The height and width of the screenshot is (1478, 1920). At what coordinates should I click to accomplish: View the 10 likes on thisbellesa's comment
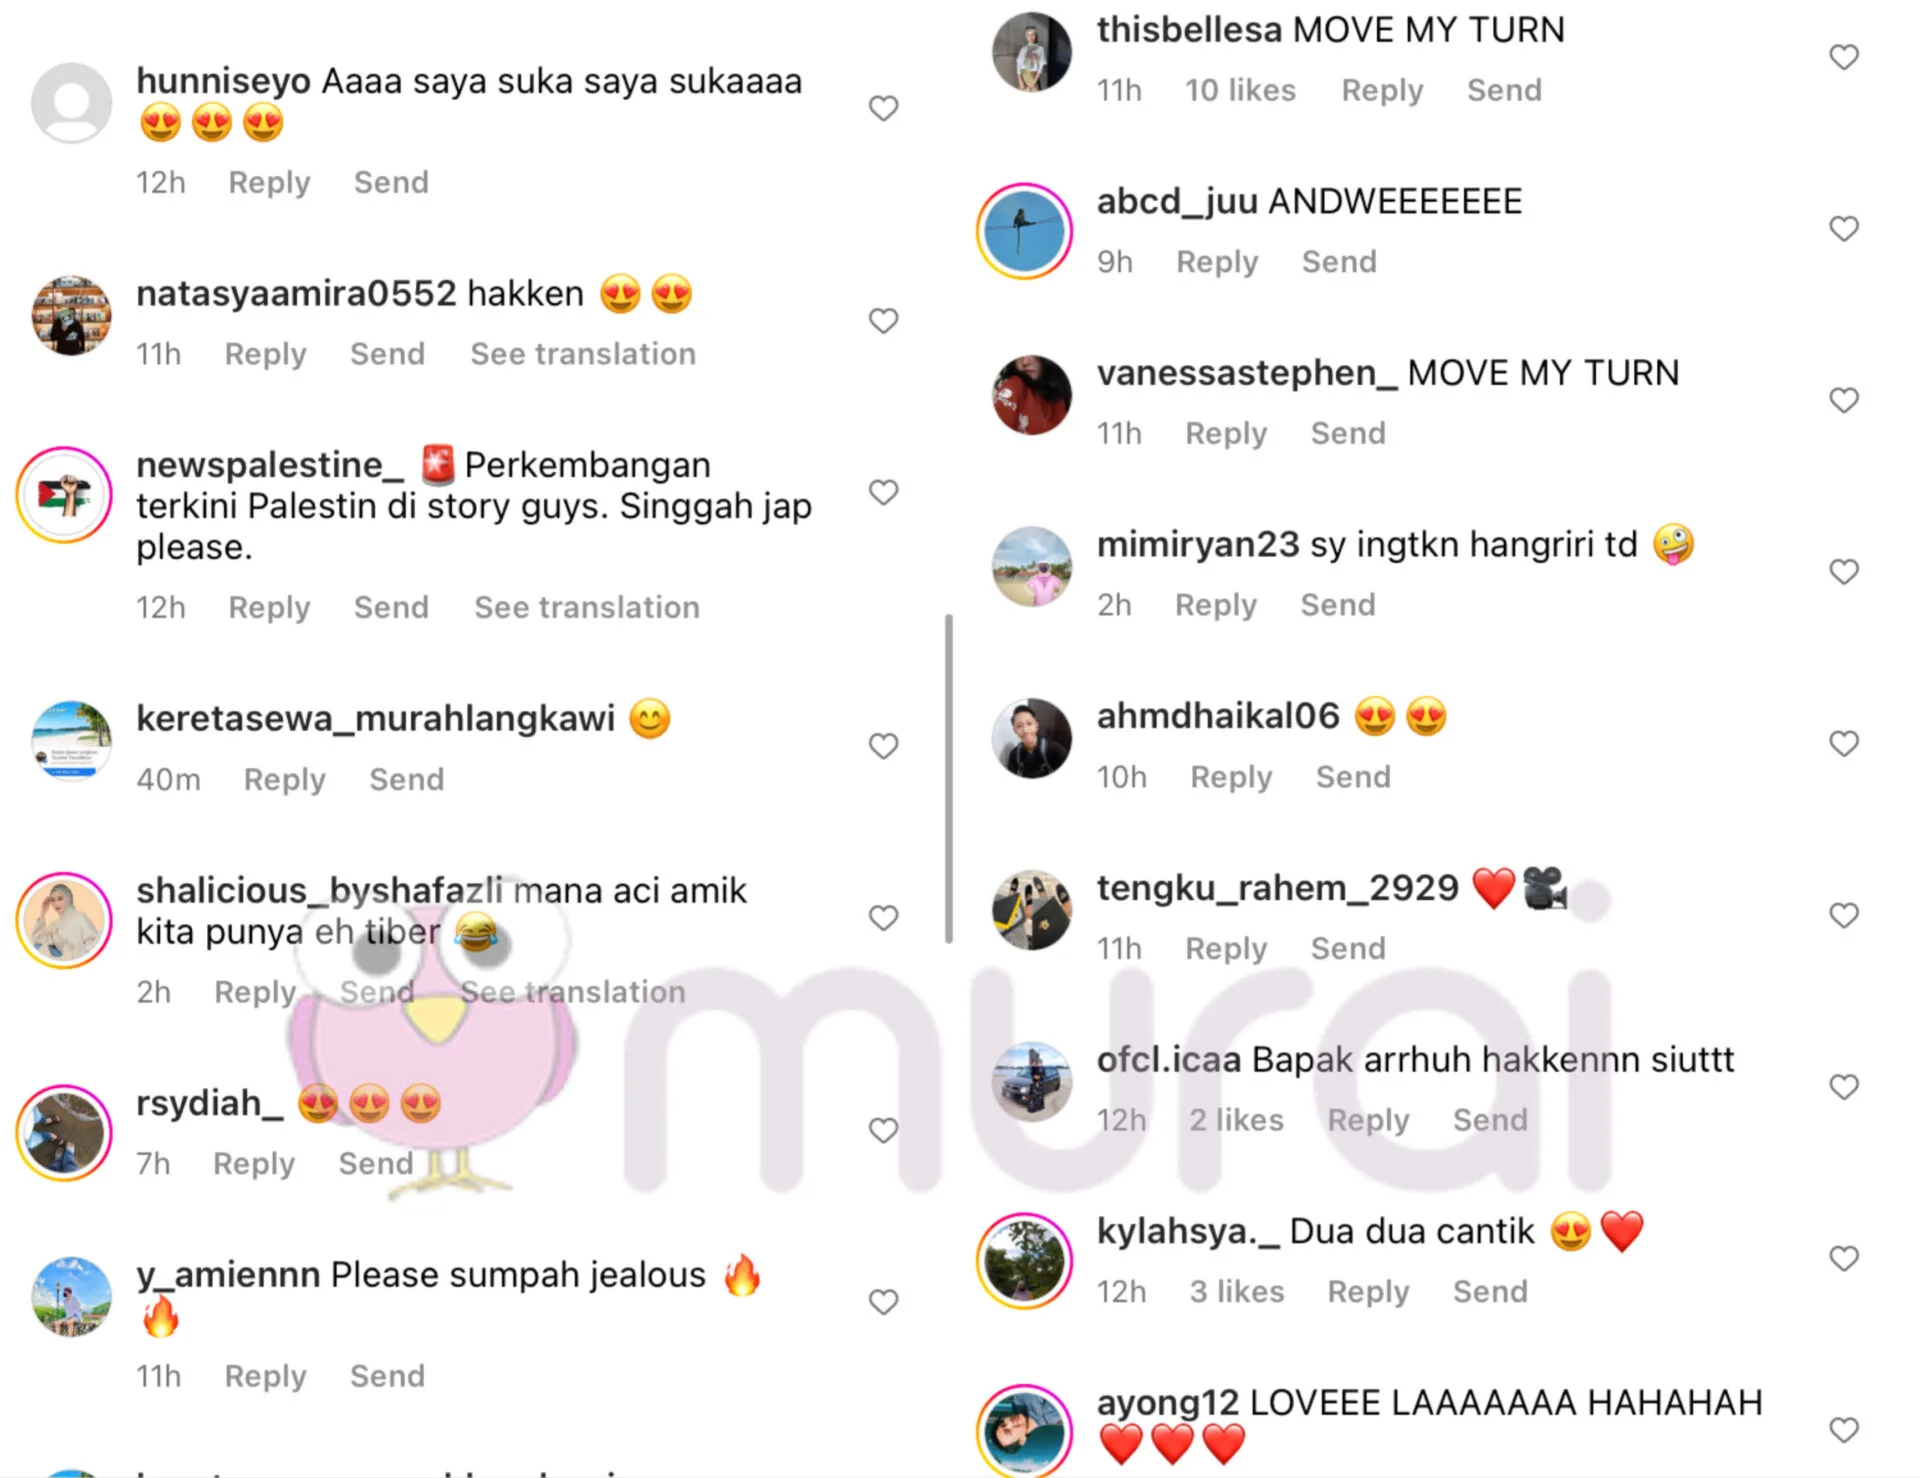(x=1240, y=91)
